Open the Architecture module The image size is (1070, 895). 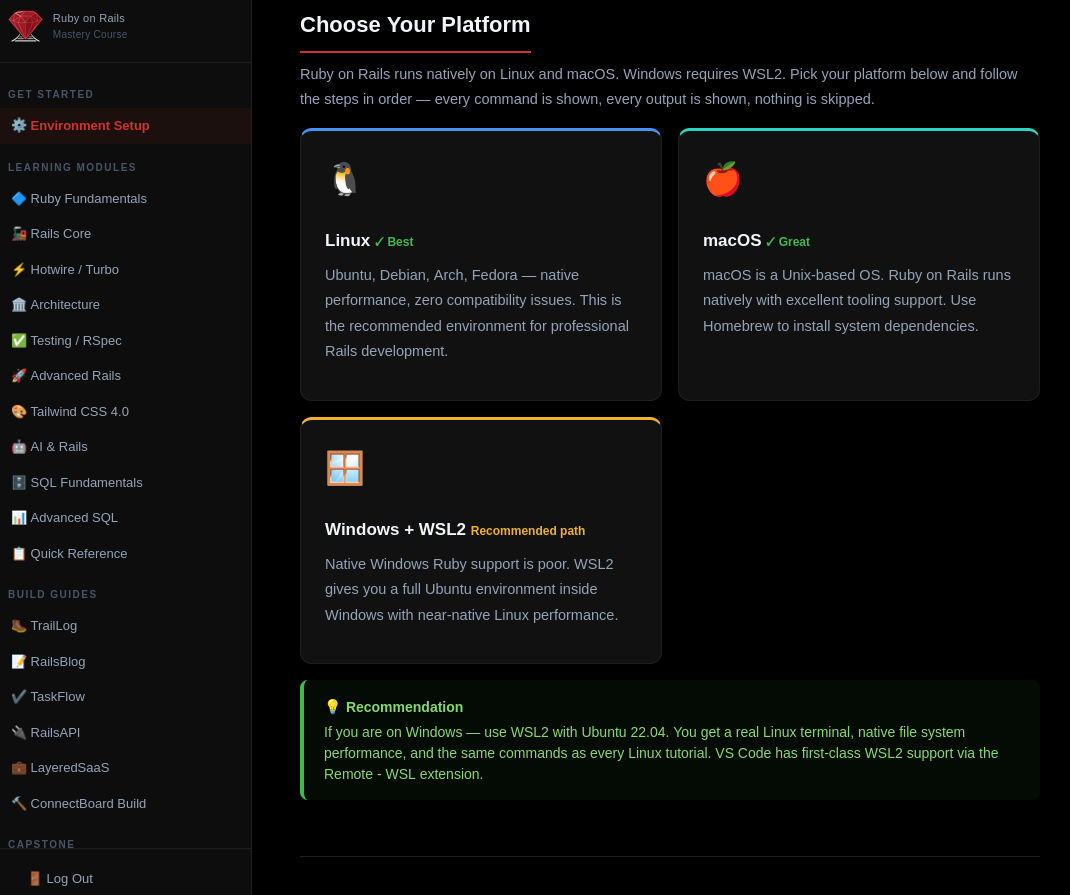[x=126, y=305]
